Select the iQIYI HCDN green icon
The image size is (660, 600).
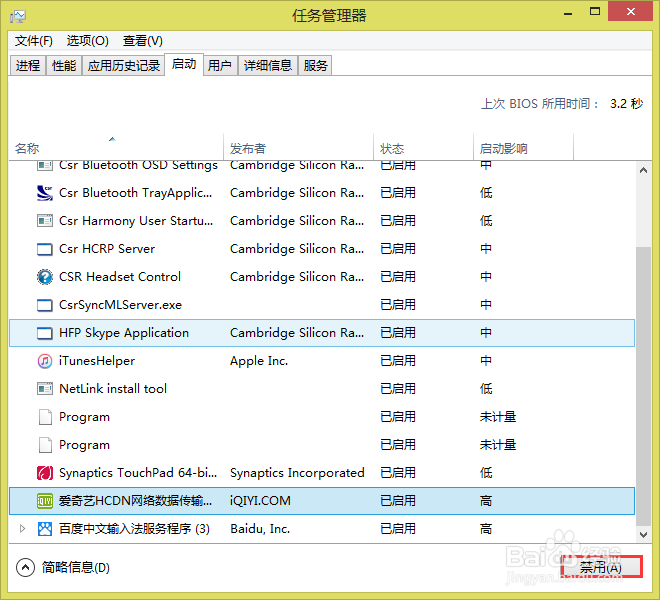coord(45,501)
